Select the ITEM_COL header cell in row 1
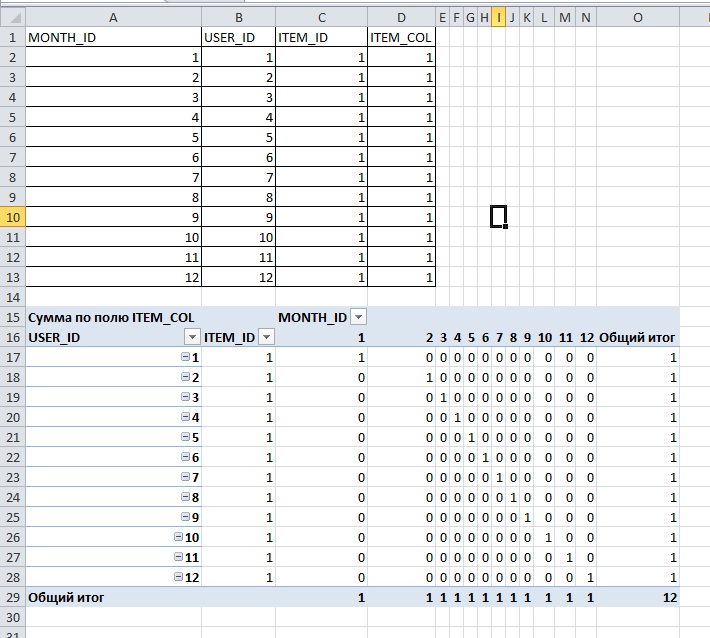 (401, 37)
